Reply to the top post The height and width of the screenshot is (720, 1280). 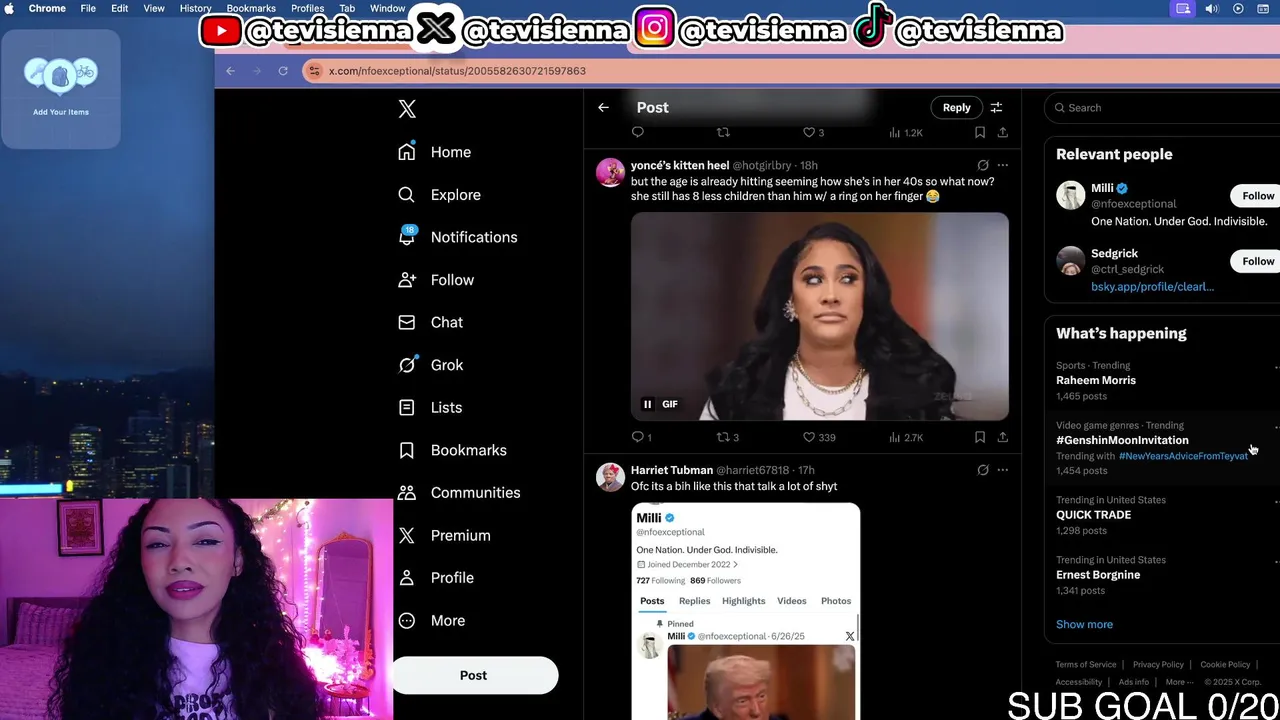coord(638,132)
